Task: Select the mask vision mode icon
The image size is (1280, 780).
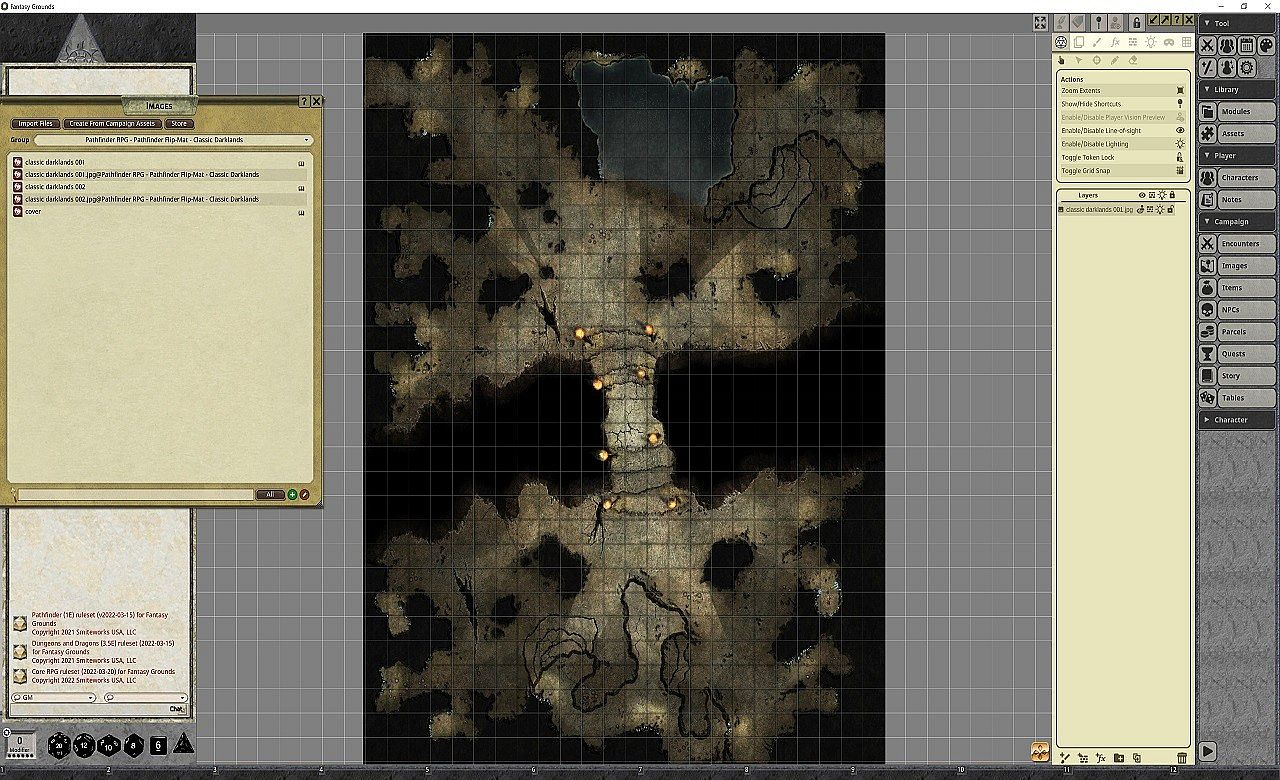Action: click(x=1169, y=42)
